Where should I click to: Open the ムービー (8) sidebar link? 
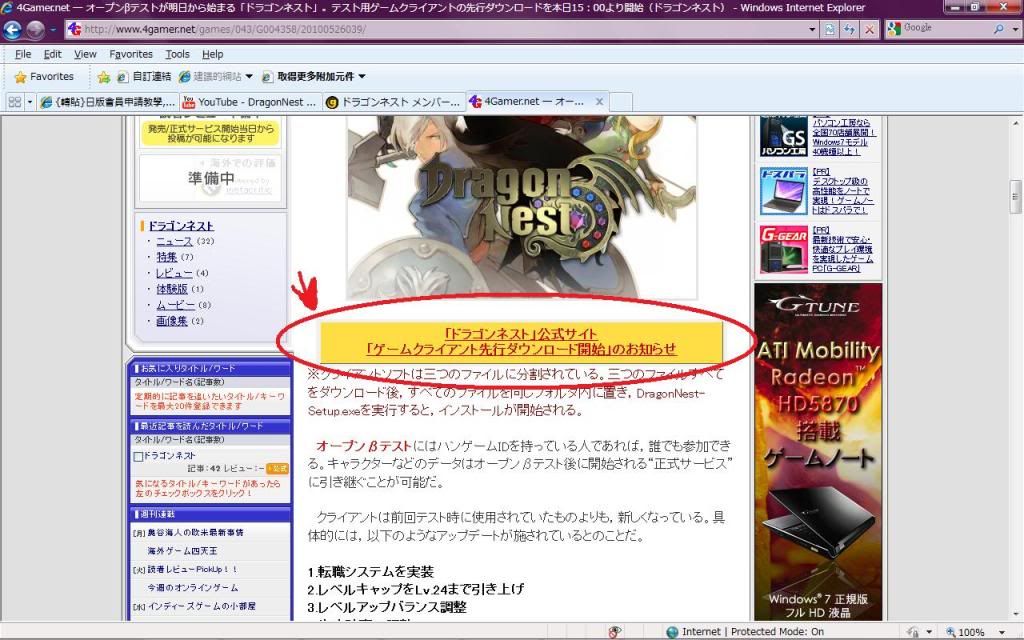tap(175, 305)
